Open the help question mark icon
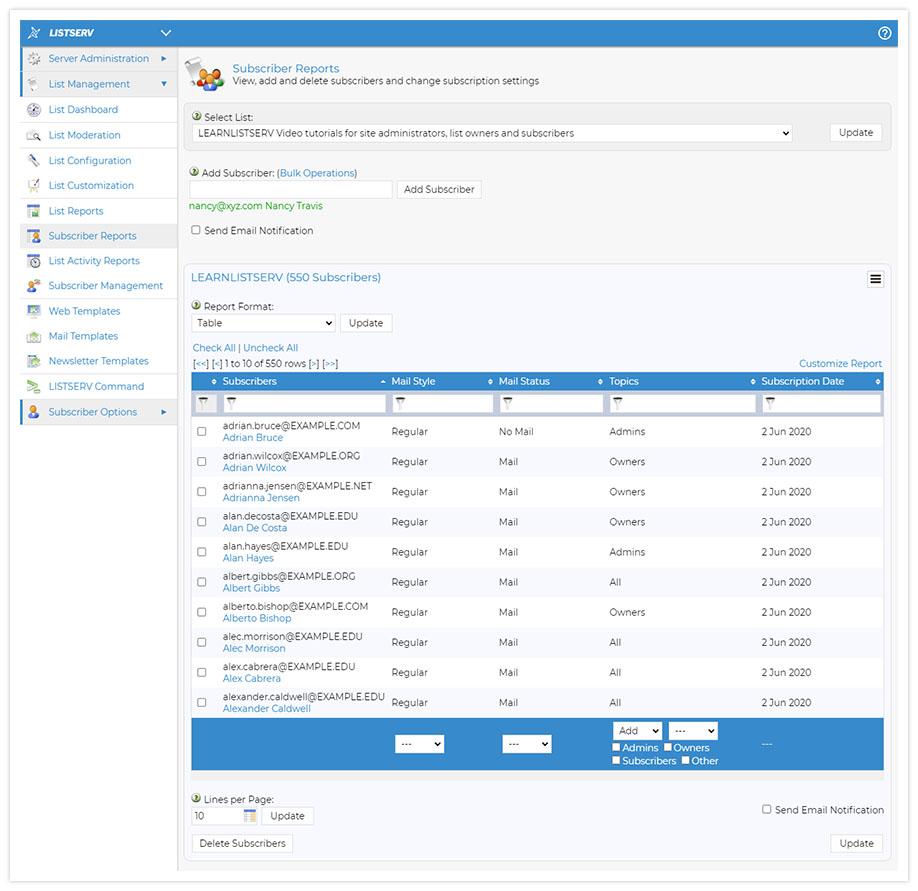Image resolution: width=918 pixels, height=891 pixels. pos(884,33)
